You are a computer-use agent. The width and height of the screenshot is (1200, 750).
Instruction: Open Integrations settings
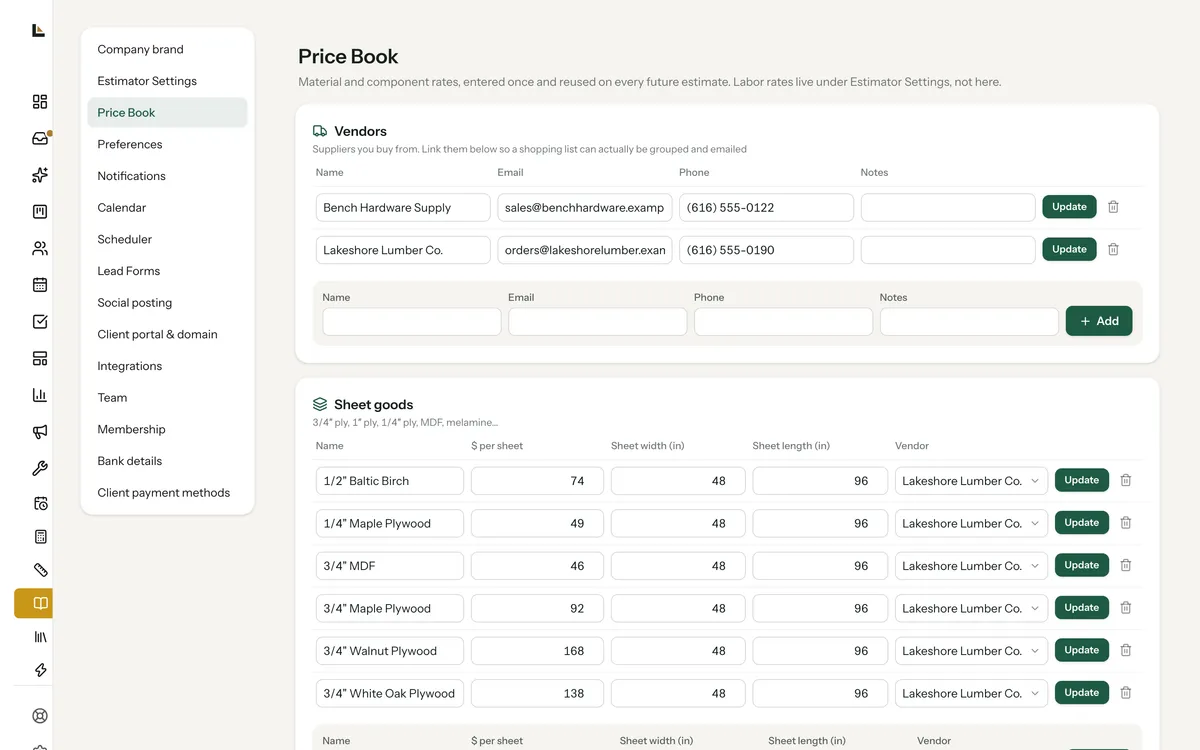tap(167, 366)
